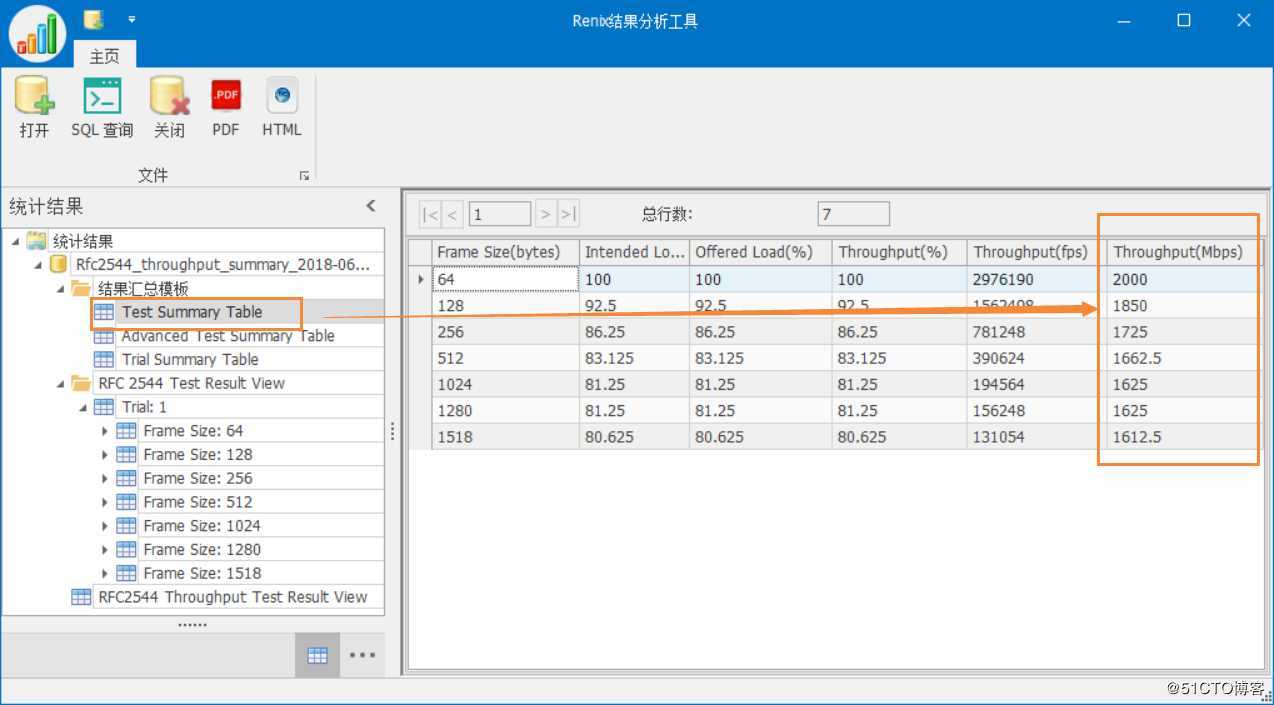Go to first page of results

[x=430, y=214]
